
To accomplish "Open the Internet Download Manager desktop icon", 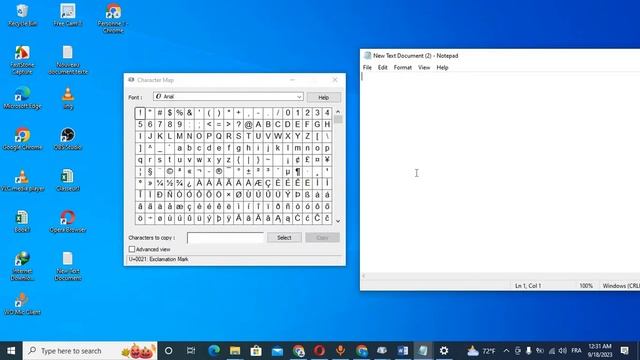I will coord(22,266).
